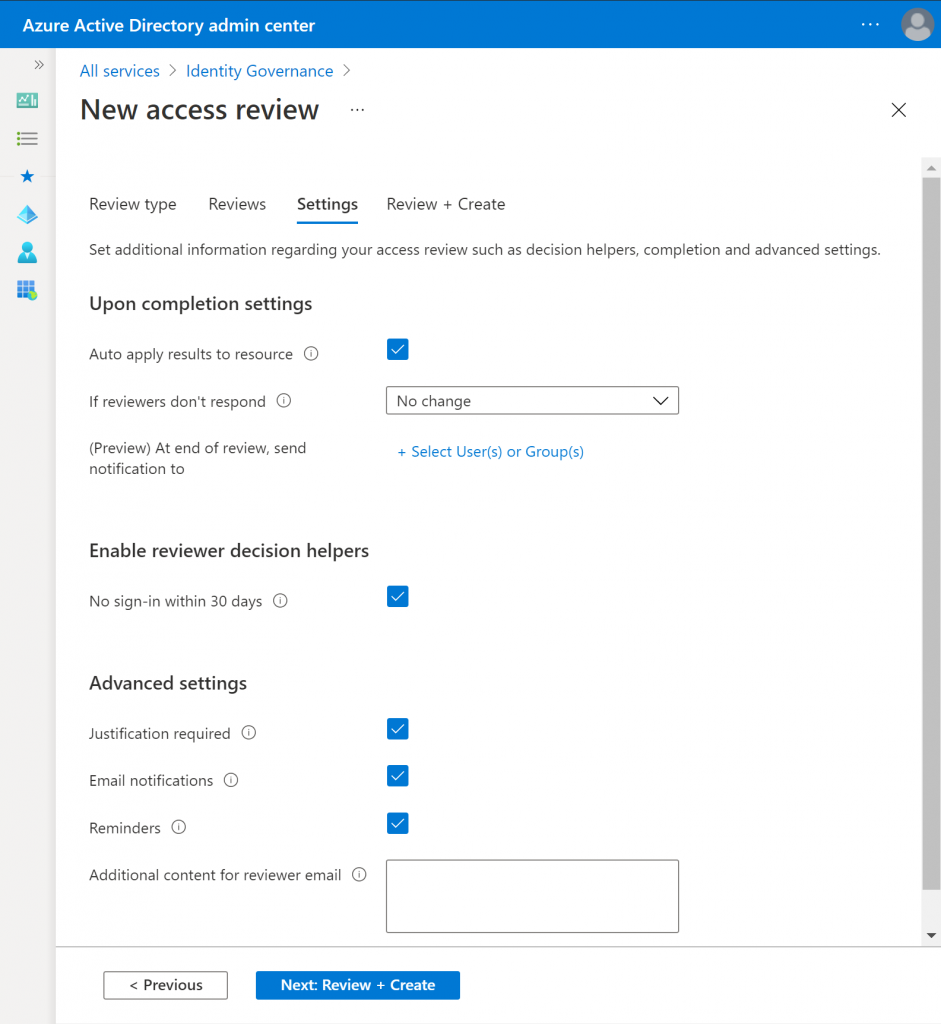Click the scrollbar down arrow
The image size is (941, 1024).
point(931,935)
